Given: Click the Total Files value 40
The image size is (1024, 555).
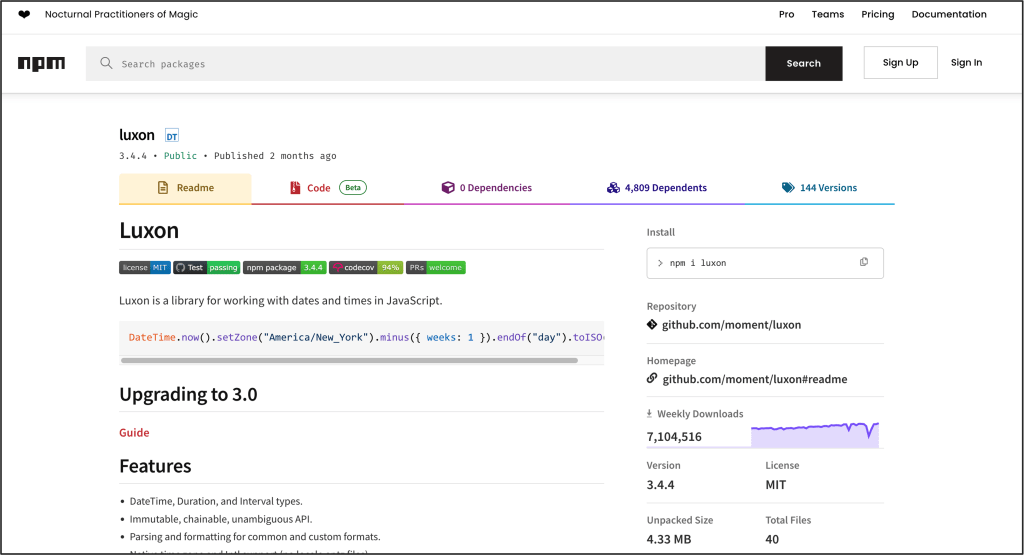Looking at the screenshot, I should [772, 539].
